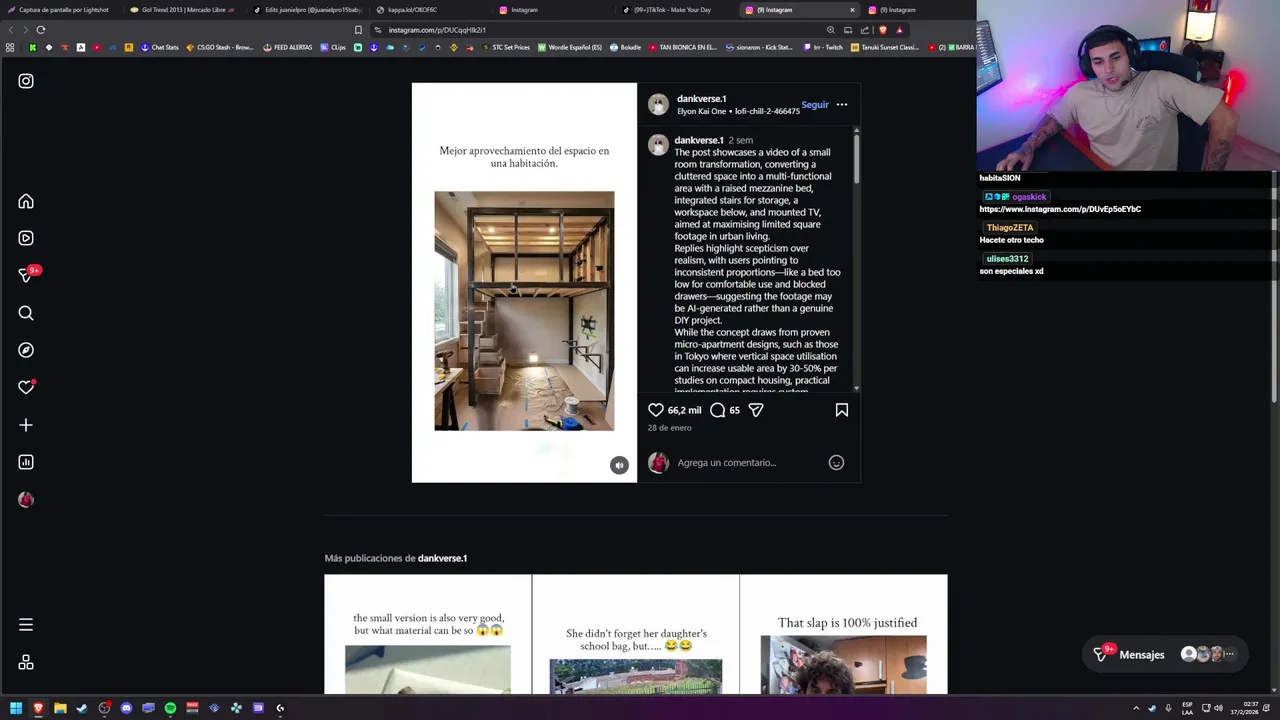Close the active (9) Instagram tab

click(852, 10)
